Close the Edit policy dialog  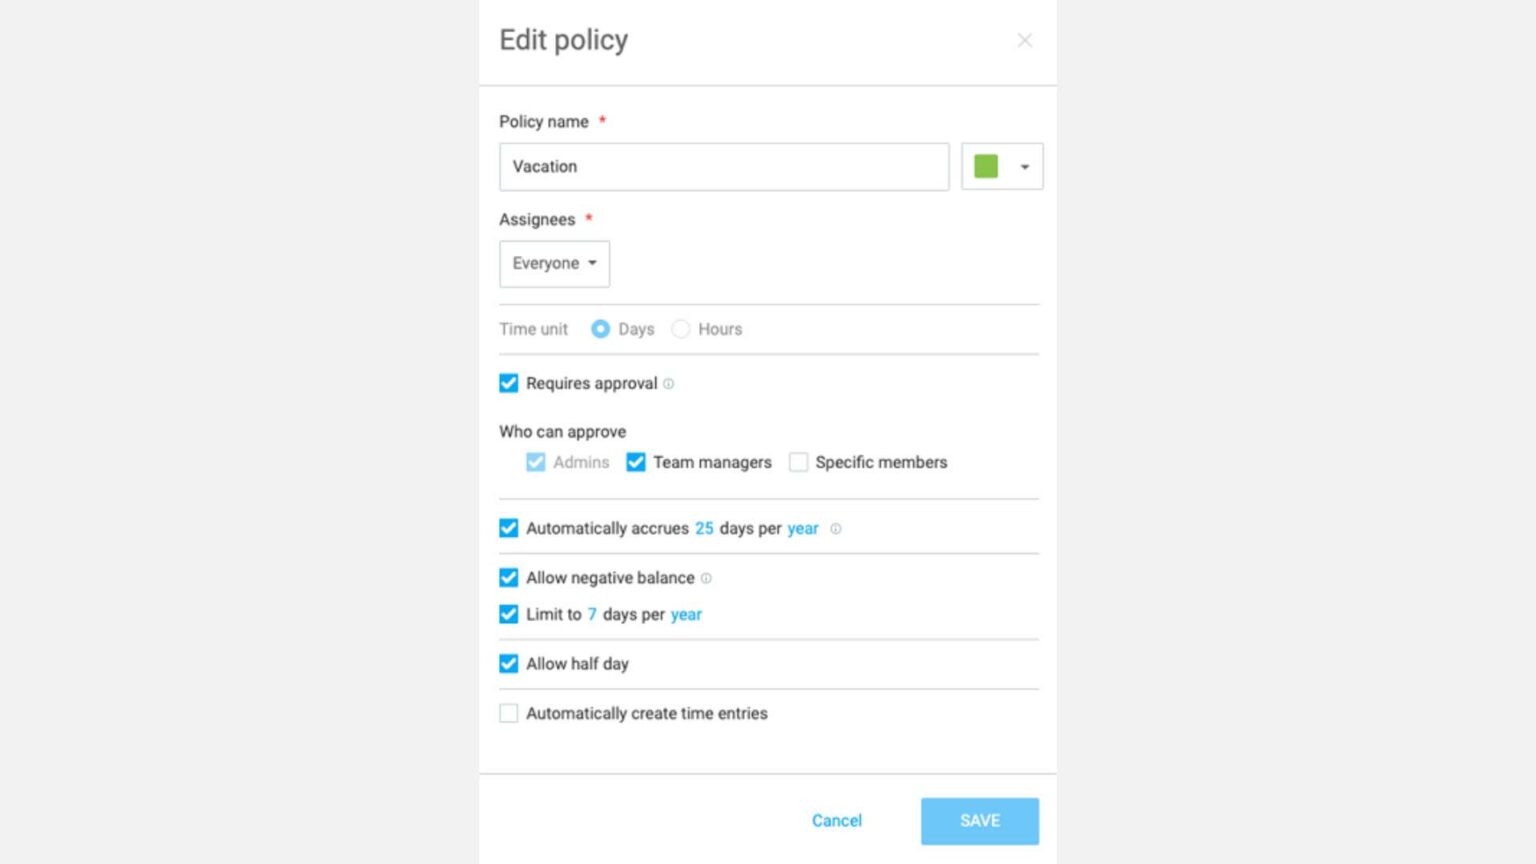(x=1024, y=40)
